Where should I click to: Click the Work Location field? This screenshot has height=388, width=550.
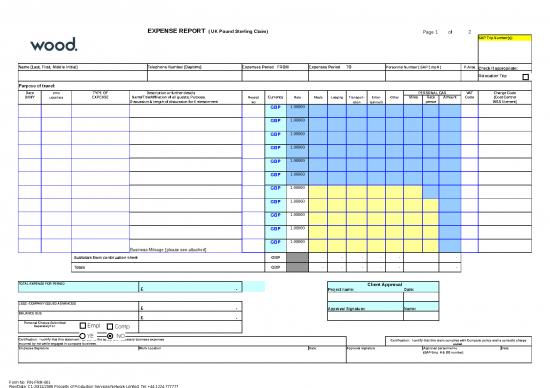tap(223, 354)
